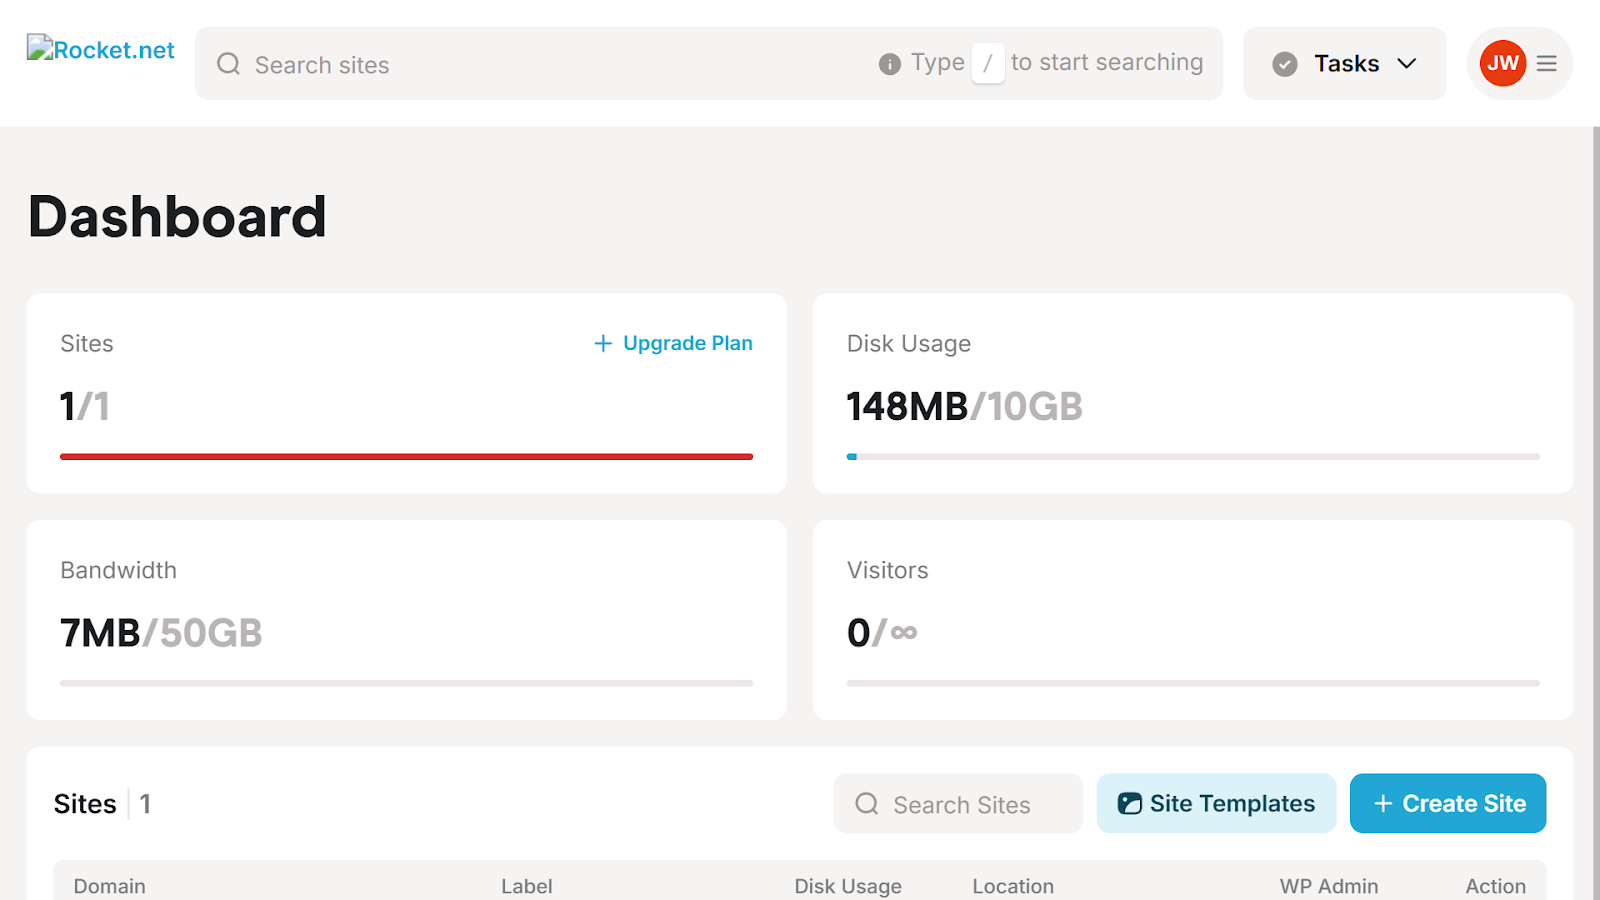
Task: Click into the Search Sites table filter
Action: 958,803
